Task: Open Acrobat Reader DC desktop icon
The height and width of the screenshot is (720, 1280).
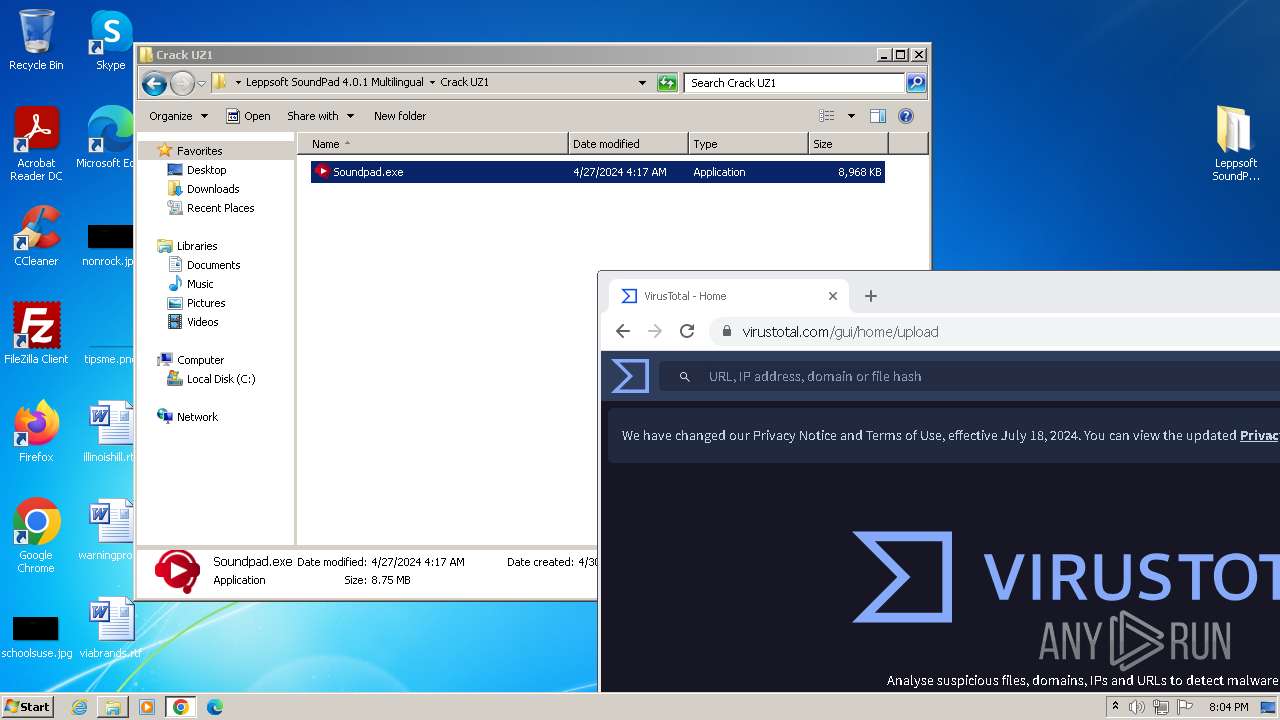Action: click(36, 144)
